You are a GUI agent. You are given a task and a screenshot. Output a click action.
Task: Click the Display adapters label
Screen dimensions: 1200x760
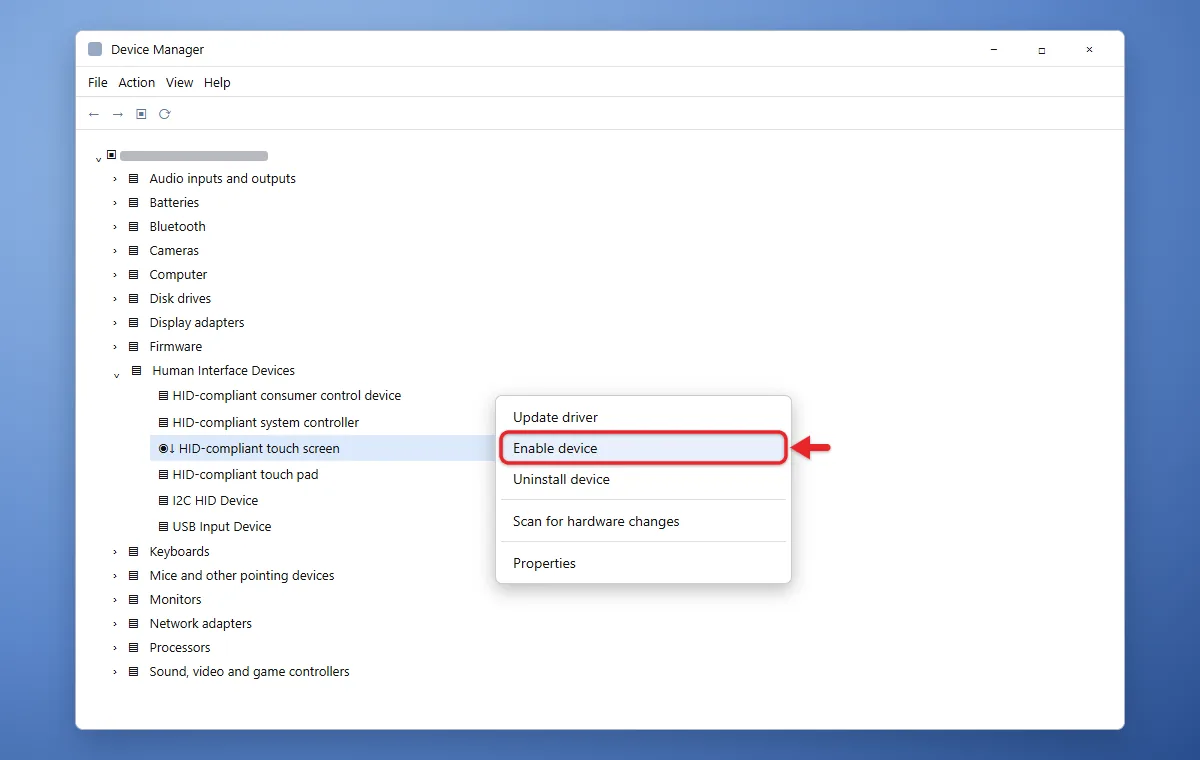(x=197, y=323)
